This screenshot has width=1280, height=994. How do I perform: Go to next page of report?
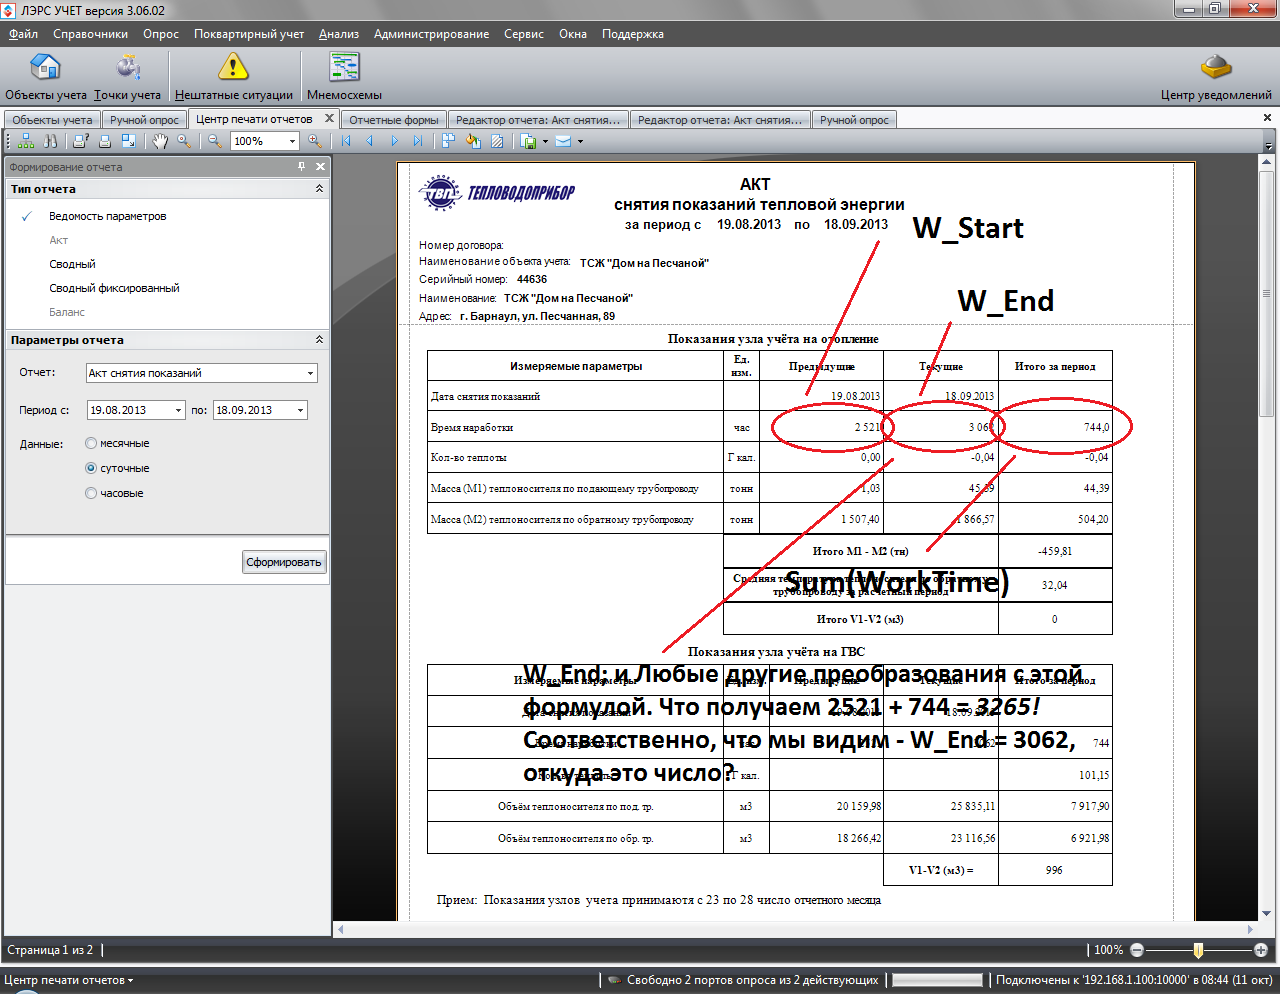(394, 141)
